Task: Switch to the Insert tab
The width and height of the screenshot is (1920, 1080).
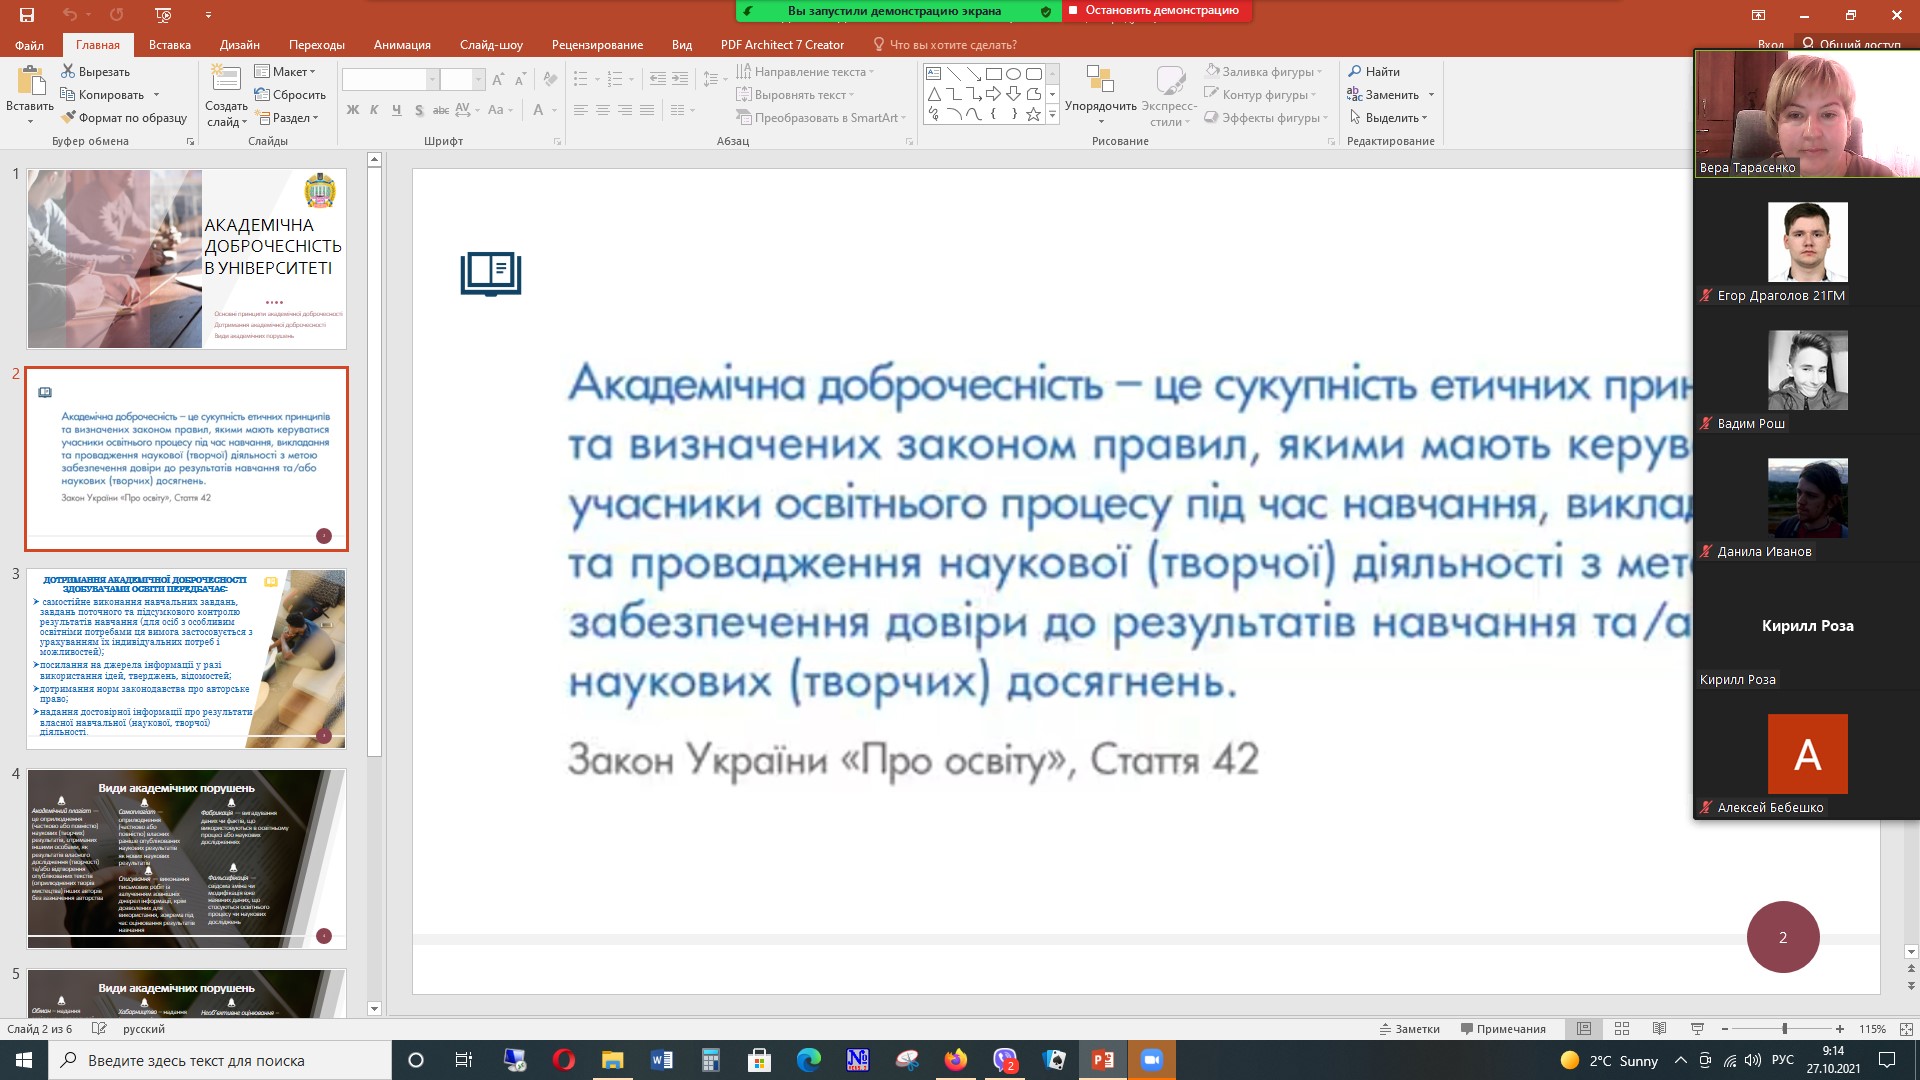Action: tap(170, 45)
